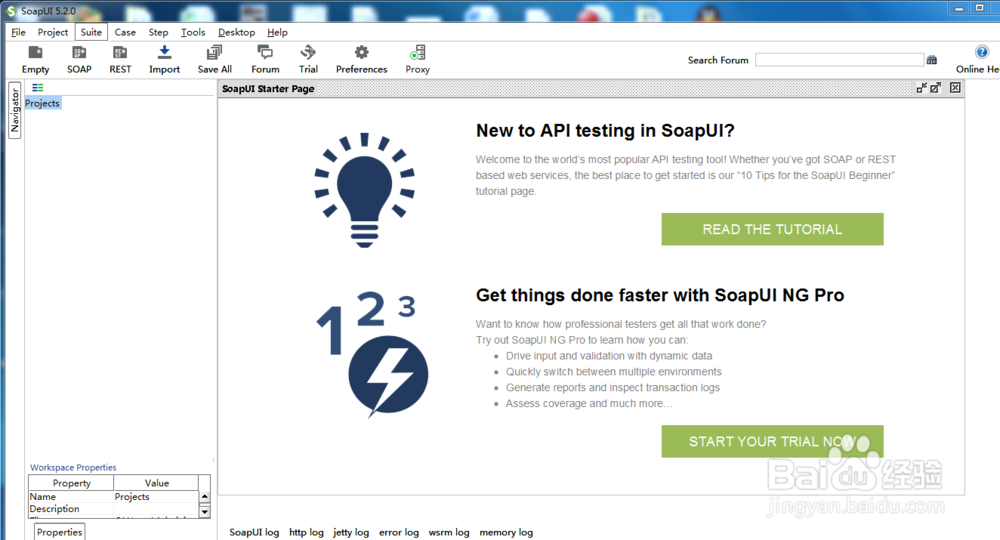This screenshot has height=540, width=1000.
Task: Select the Projects tree node
Action: click(43, 103)
